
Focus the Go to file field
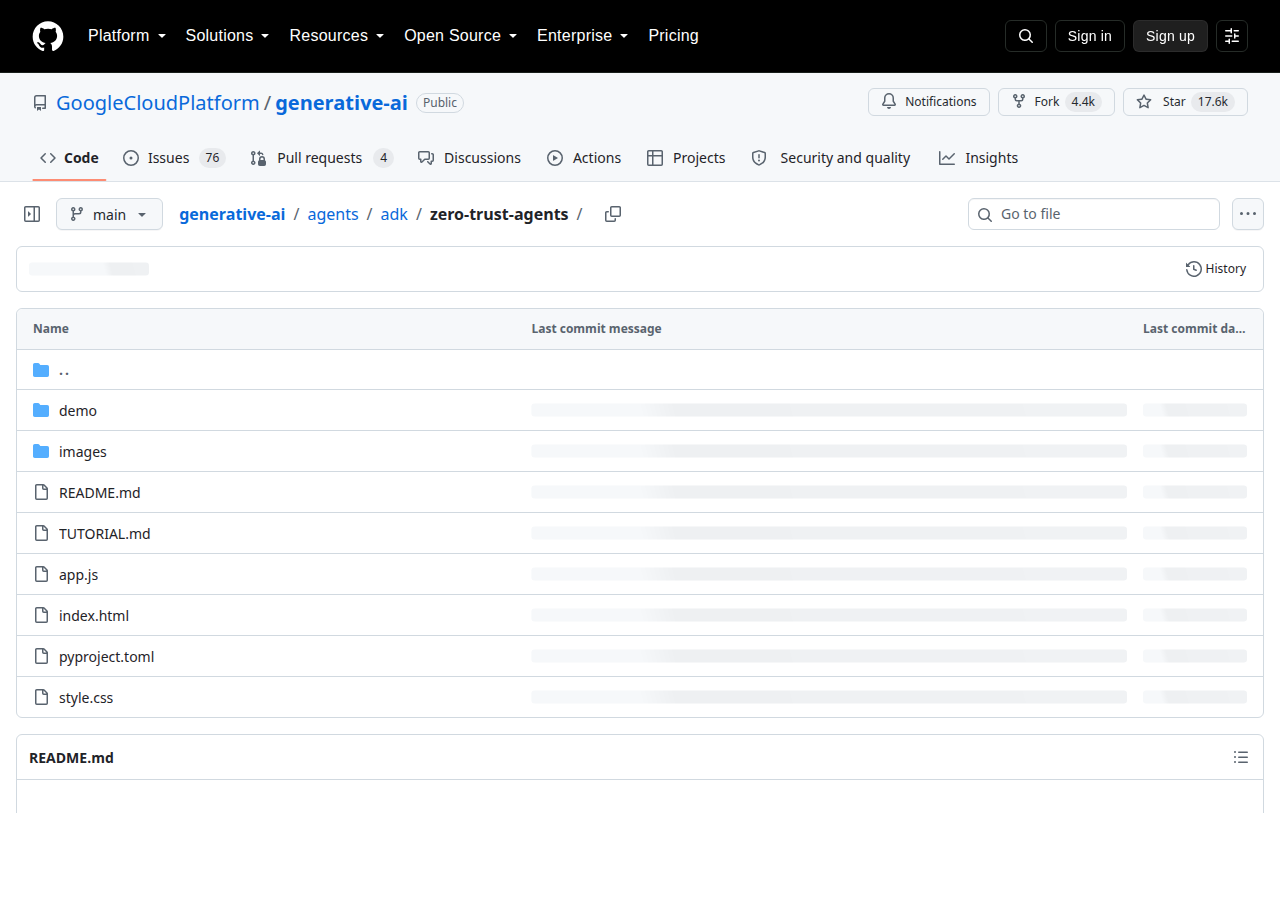pyautogui.click(x=1094, y=214)
